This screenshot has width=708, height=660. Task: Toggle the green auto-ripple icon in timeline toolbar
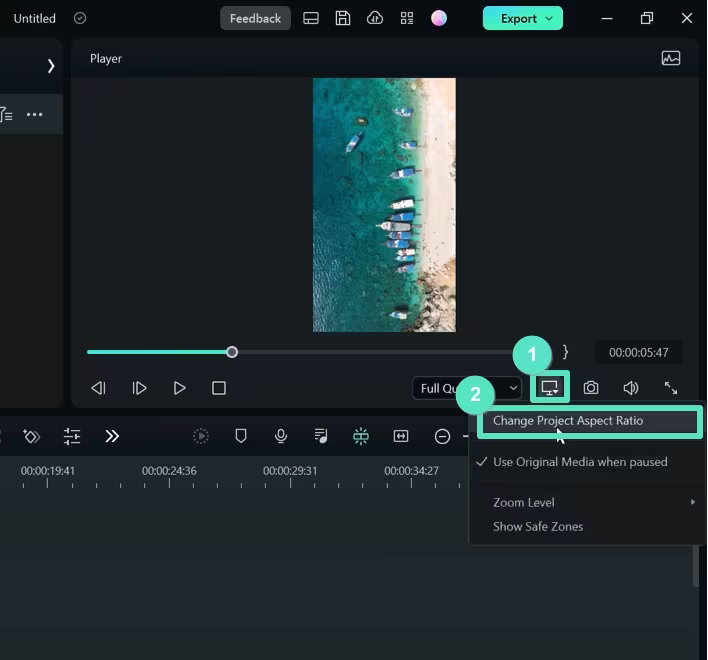[361, 436]
